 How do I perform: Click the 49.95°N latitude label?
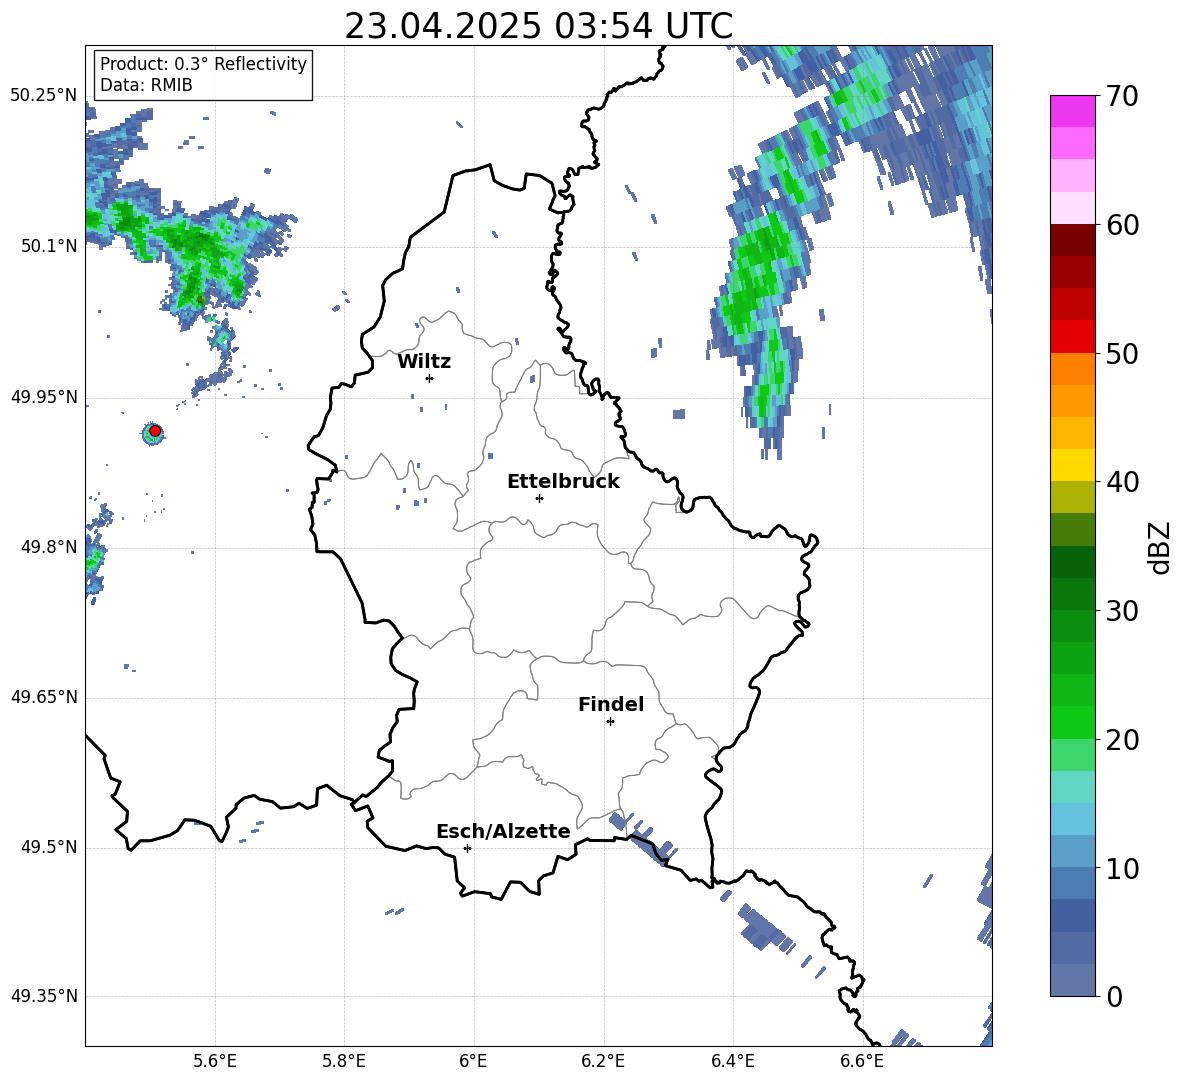tap(44, 397)
